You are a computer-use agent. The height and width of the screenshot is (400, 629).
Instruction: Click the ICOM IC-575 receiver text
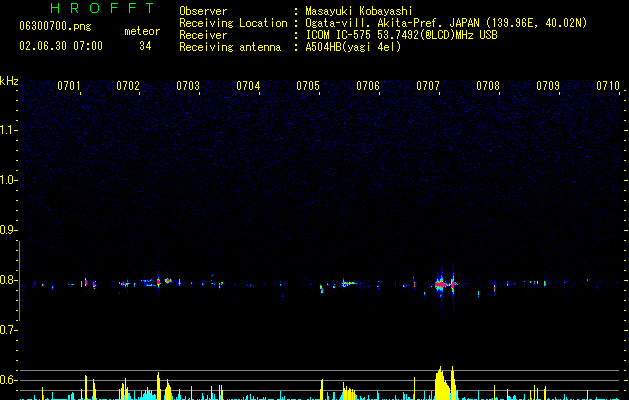coord(401,35)
